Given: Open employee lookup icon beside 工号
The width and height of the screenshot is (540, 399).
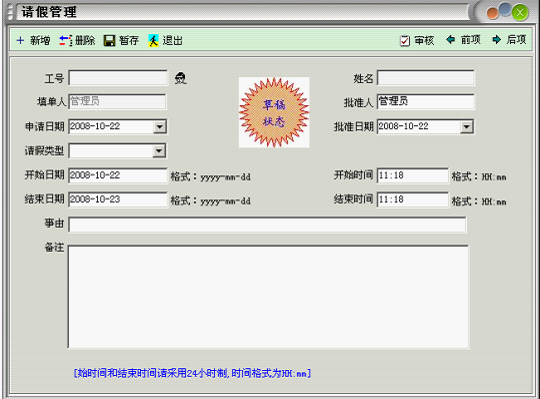Looking at the screenshot, I should tap(180, 78).
